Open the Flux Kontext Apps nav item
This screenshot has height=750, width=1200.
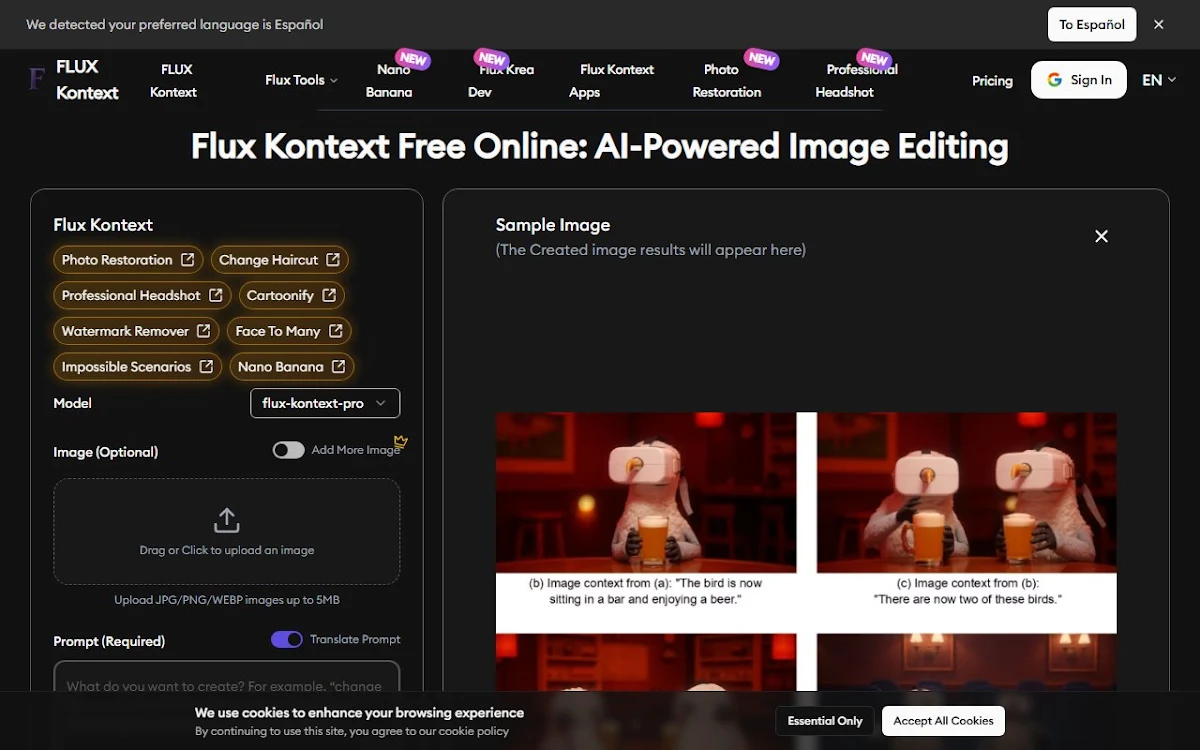tap(611, 80)
